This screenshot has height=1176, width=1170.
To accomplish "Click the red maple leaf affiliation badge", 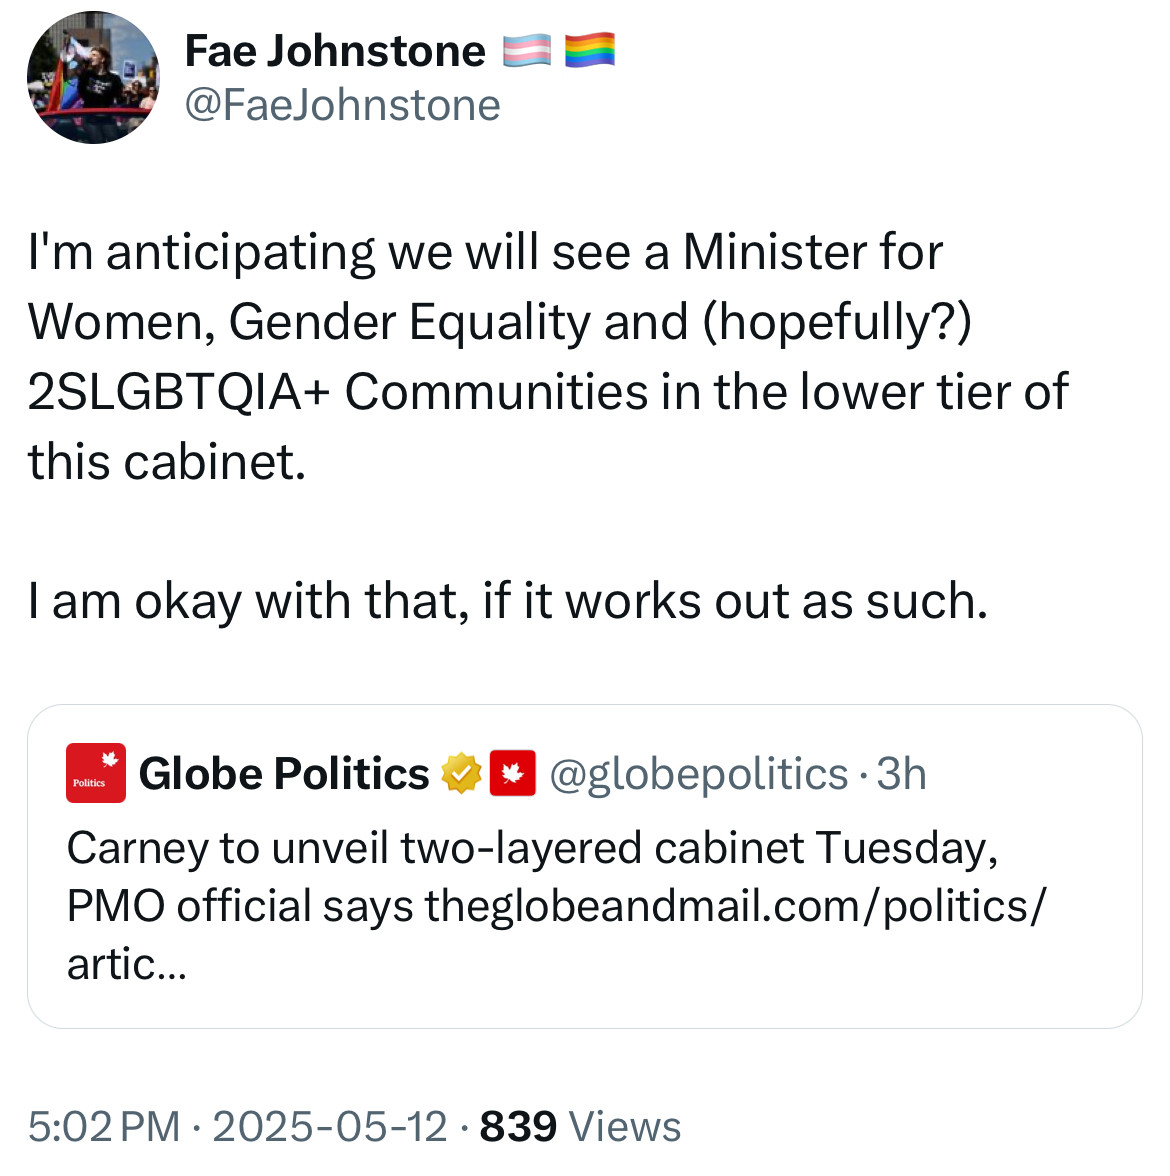I will pyautogui.click(x=513, y=772).
